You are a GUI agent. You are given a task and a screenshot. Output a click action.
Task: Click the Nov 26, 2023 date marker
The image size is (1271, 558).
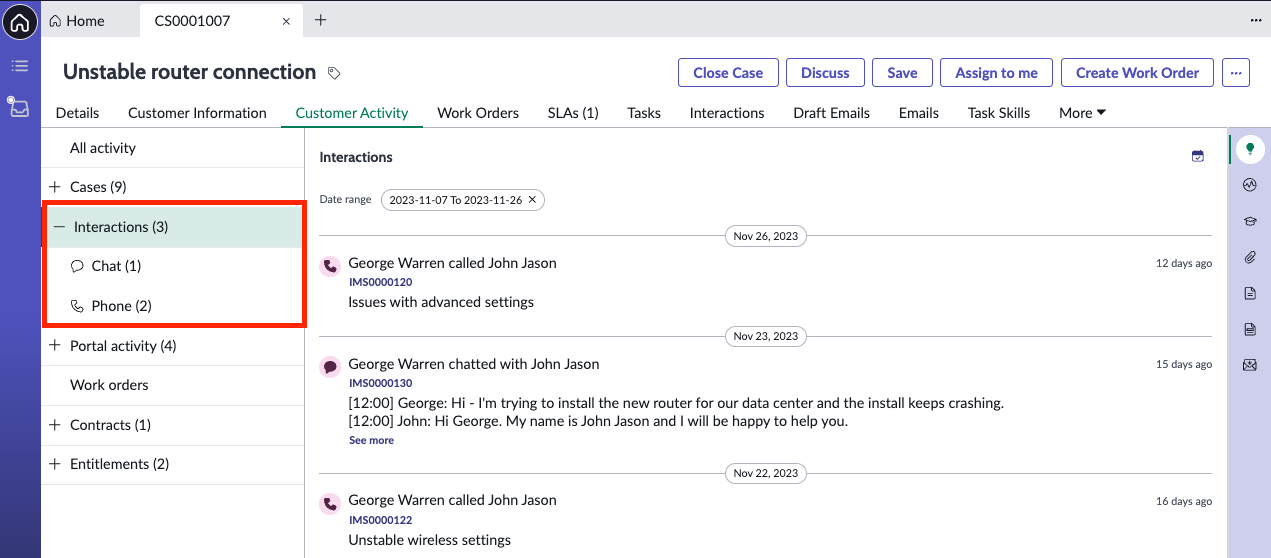(765, 236)
